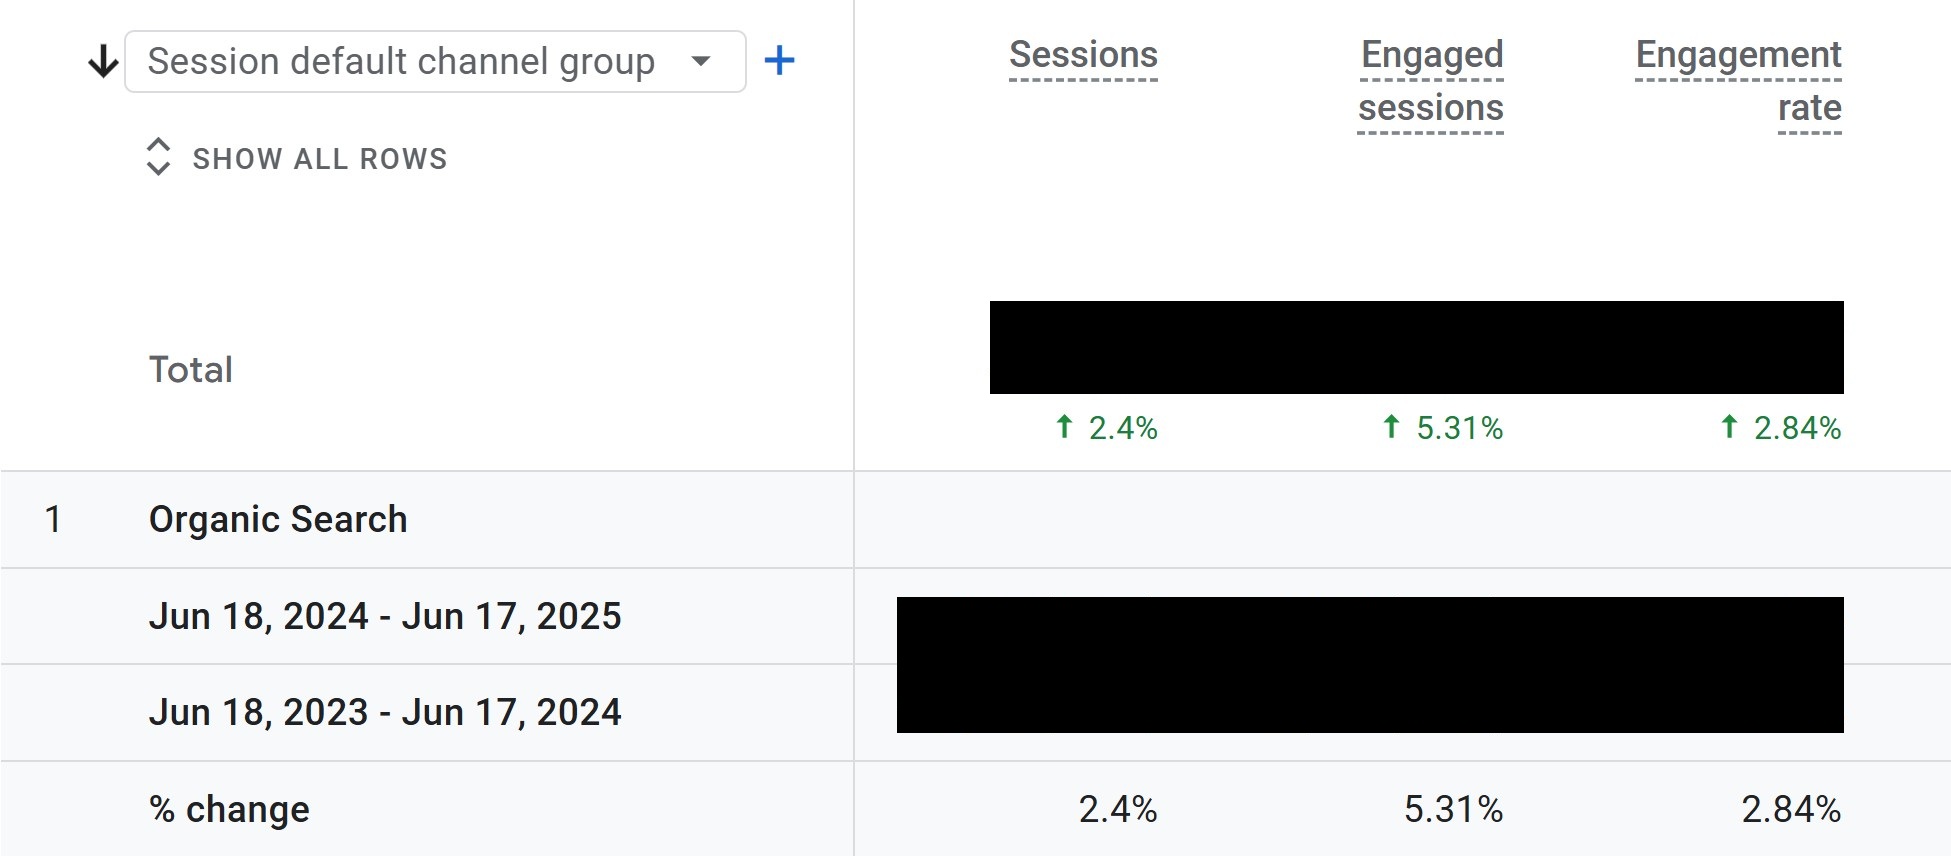The width and height of the screenshot is (1951, 858).
Task: Click the sort descending arrow icon
Action: click(x=103, y=62)
